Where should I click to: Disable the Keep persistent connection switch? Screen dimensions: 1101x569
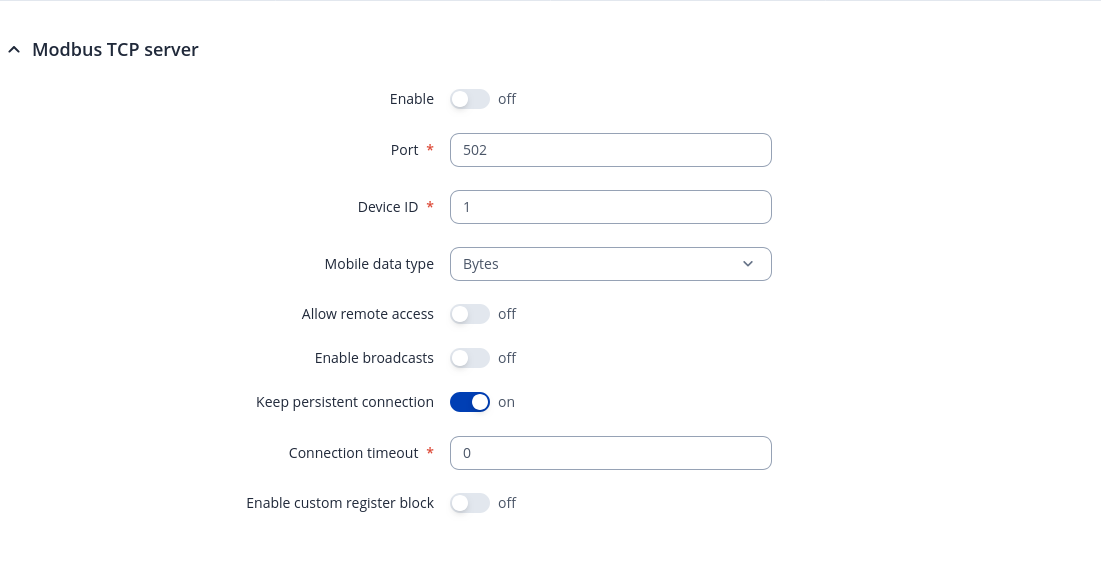(469, 402)
